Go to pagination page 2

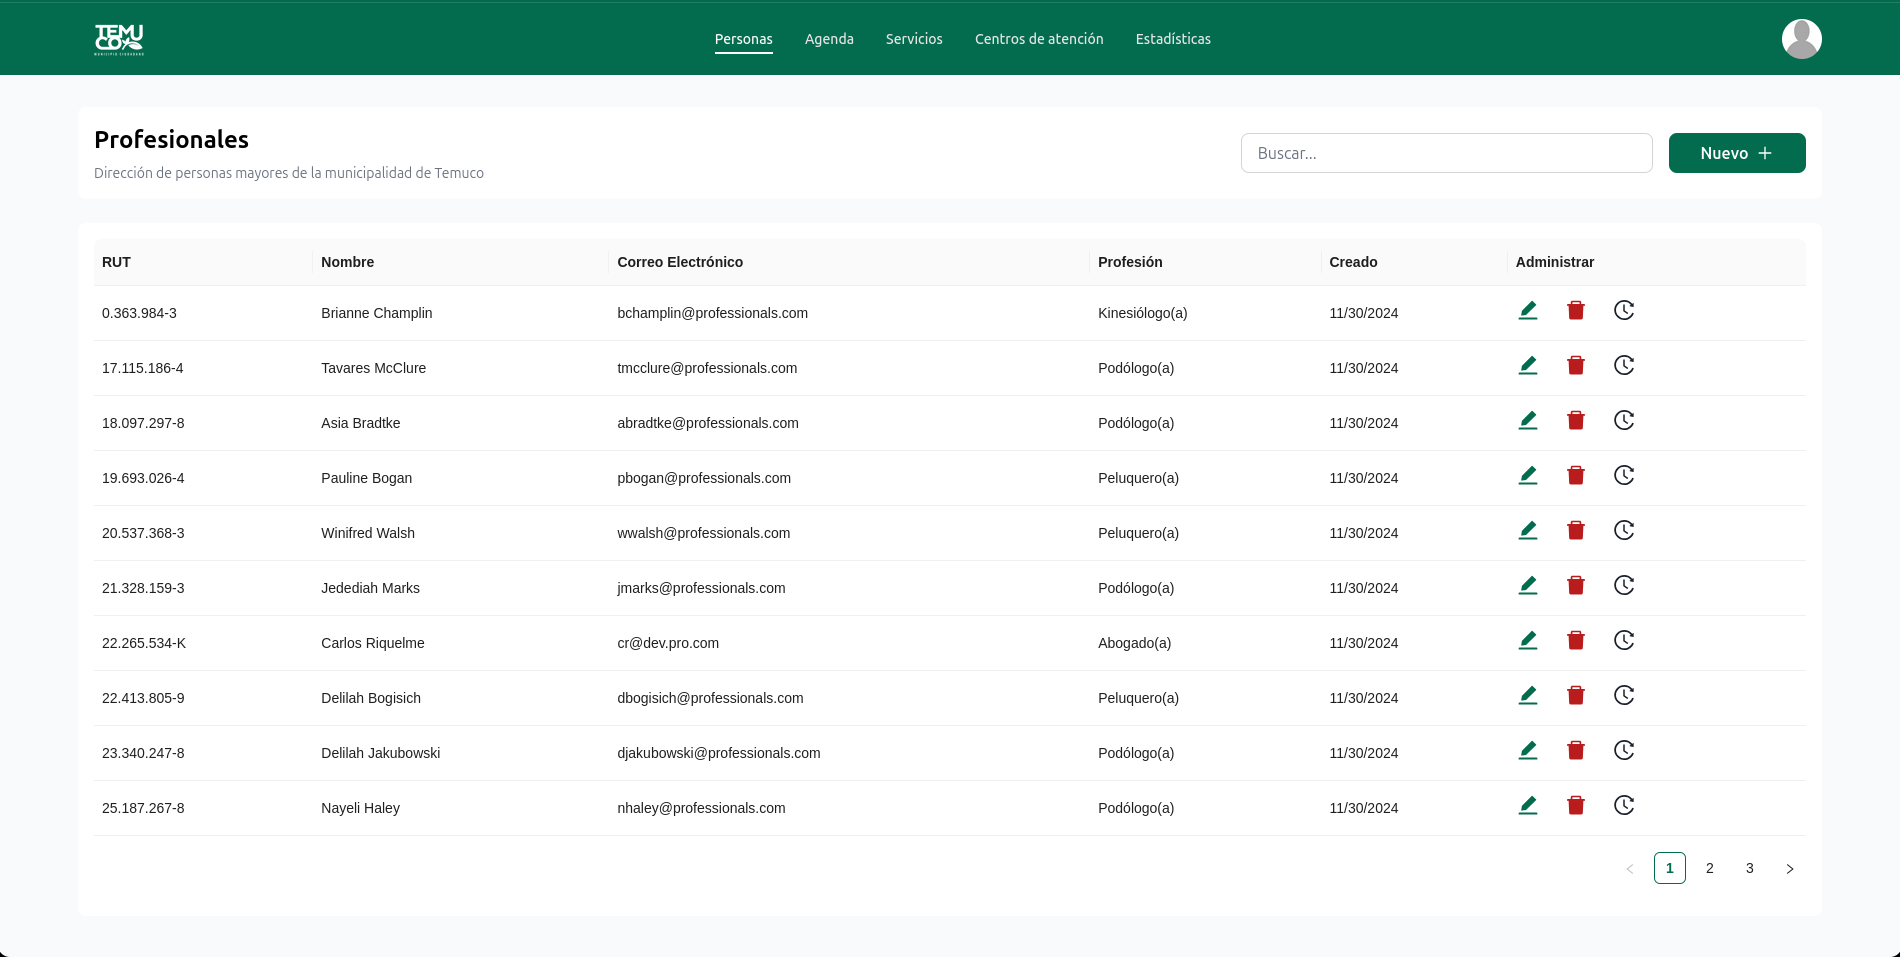[1710, 868]
